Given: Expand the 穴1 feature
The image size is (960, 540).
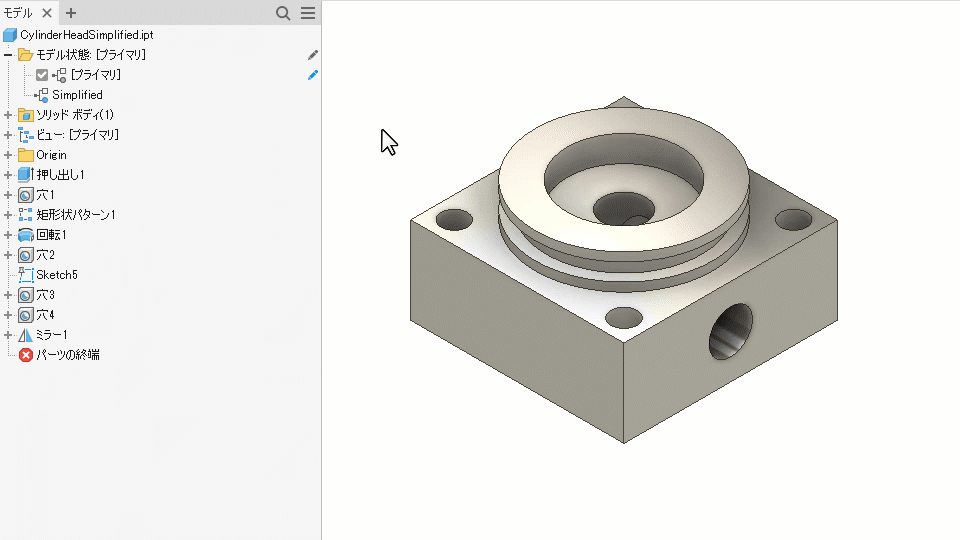Looking at the screenshot, I should click(x=8, y=195).
